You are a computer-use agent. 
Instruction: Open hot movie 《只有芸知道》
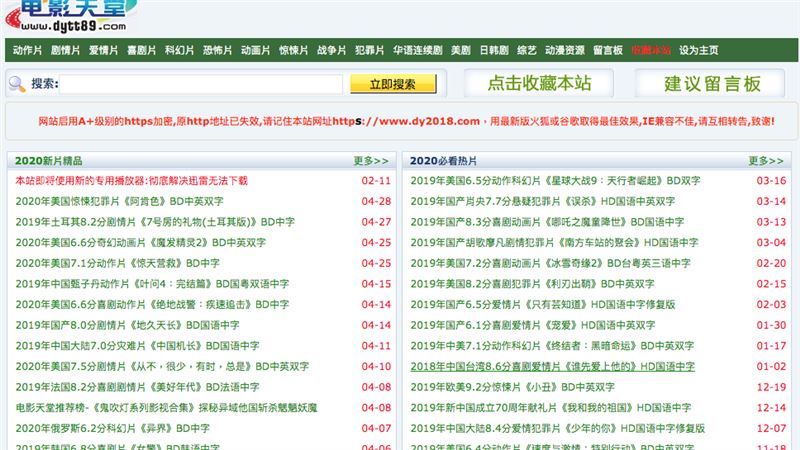click(x=542, y=305)
